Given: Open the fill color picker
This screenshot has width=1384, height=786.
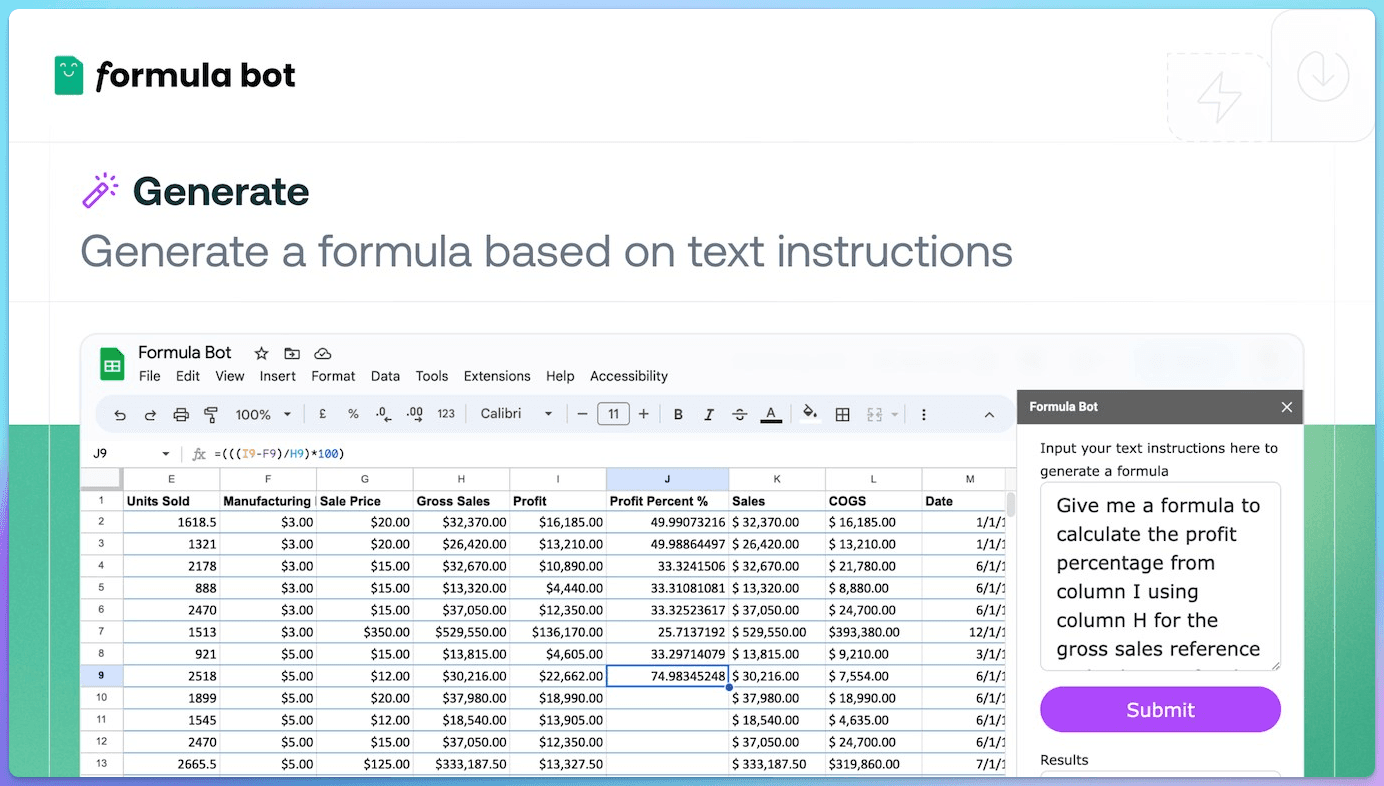Looking at the screenshot, I should [x=810, y=413].
